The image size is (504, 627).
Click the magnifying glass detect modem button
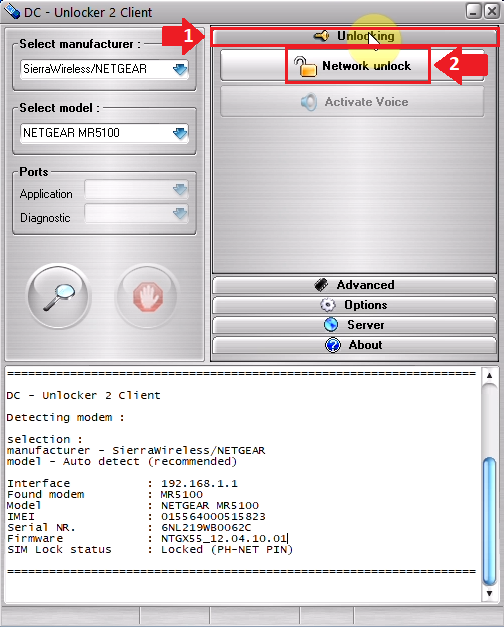(x=59, y=296)
